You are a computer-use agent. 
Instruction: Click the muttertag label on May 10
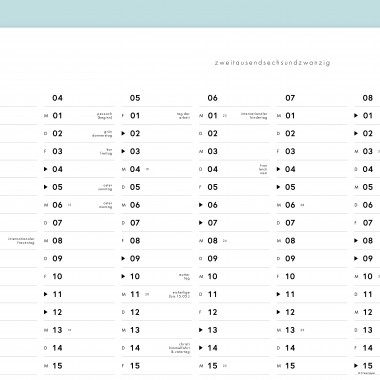pyautogui.click(x=184, y=276)
